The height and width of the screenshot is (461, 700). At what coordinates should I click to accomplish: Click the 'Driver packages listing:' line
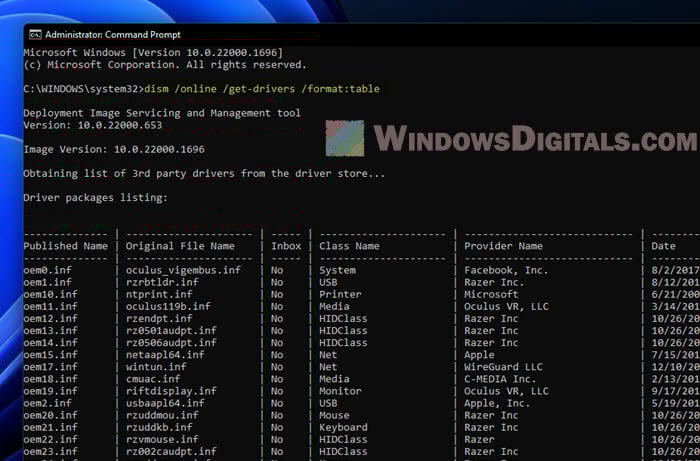pos(96,197)
